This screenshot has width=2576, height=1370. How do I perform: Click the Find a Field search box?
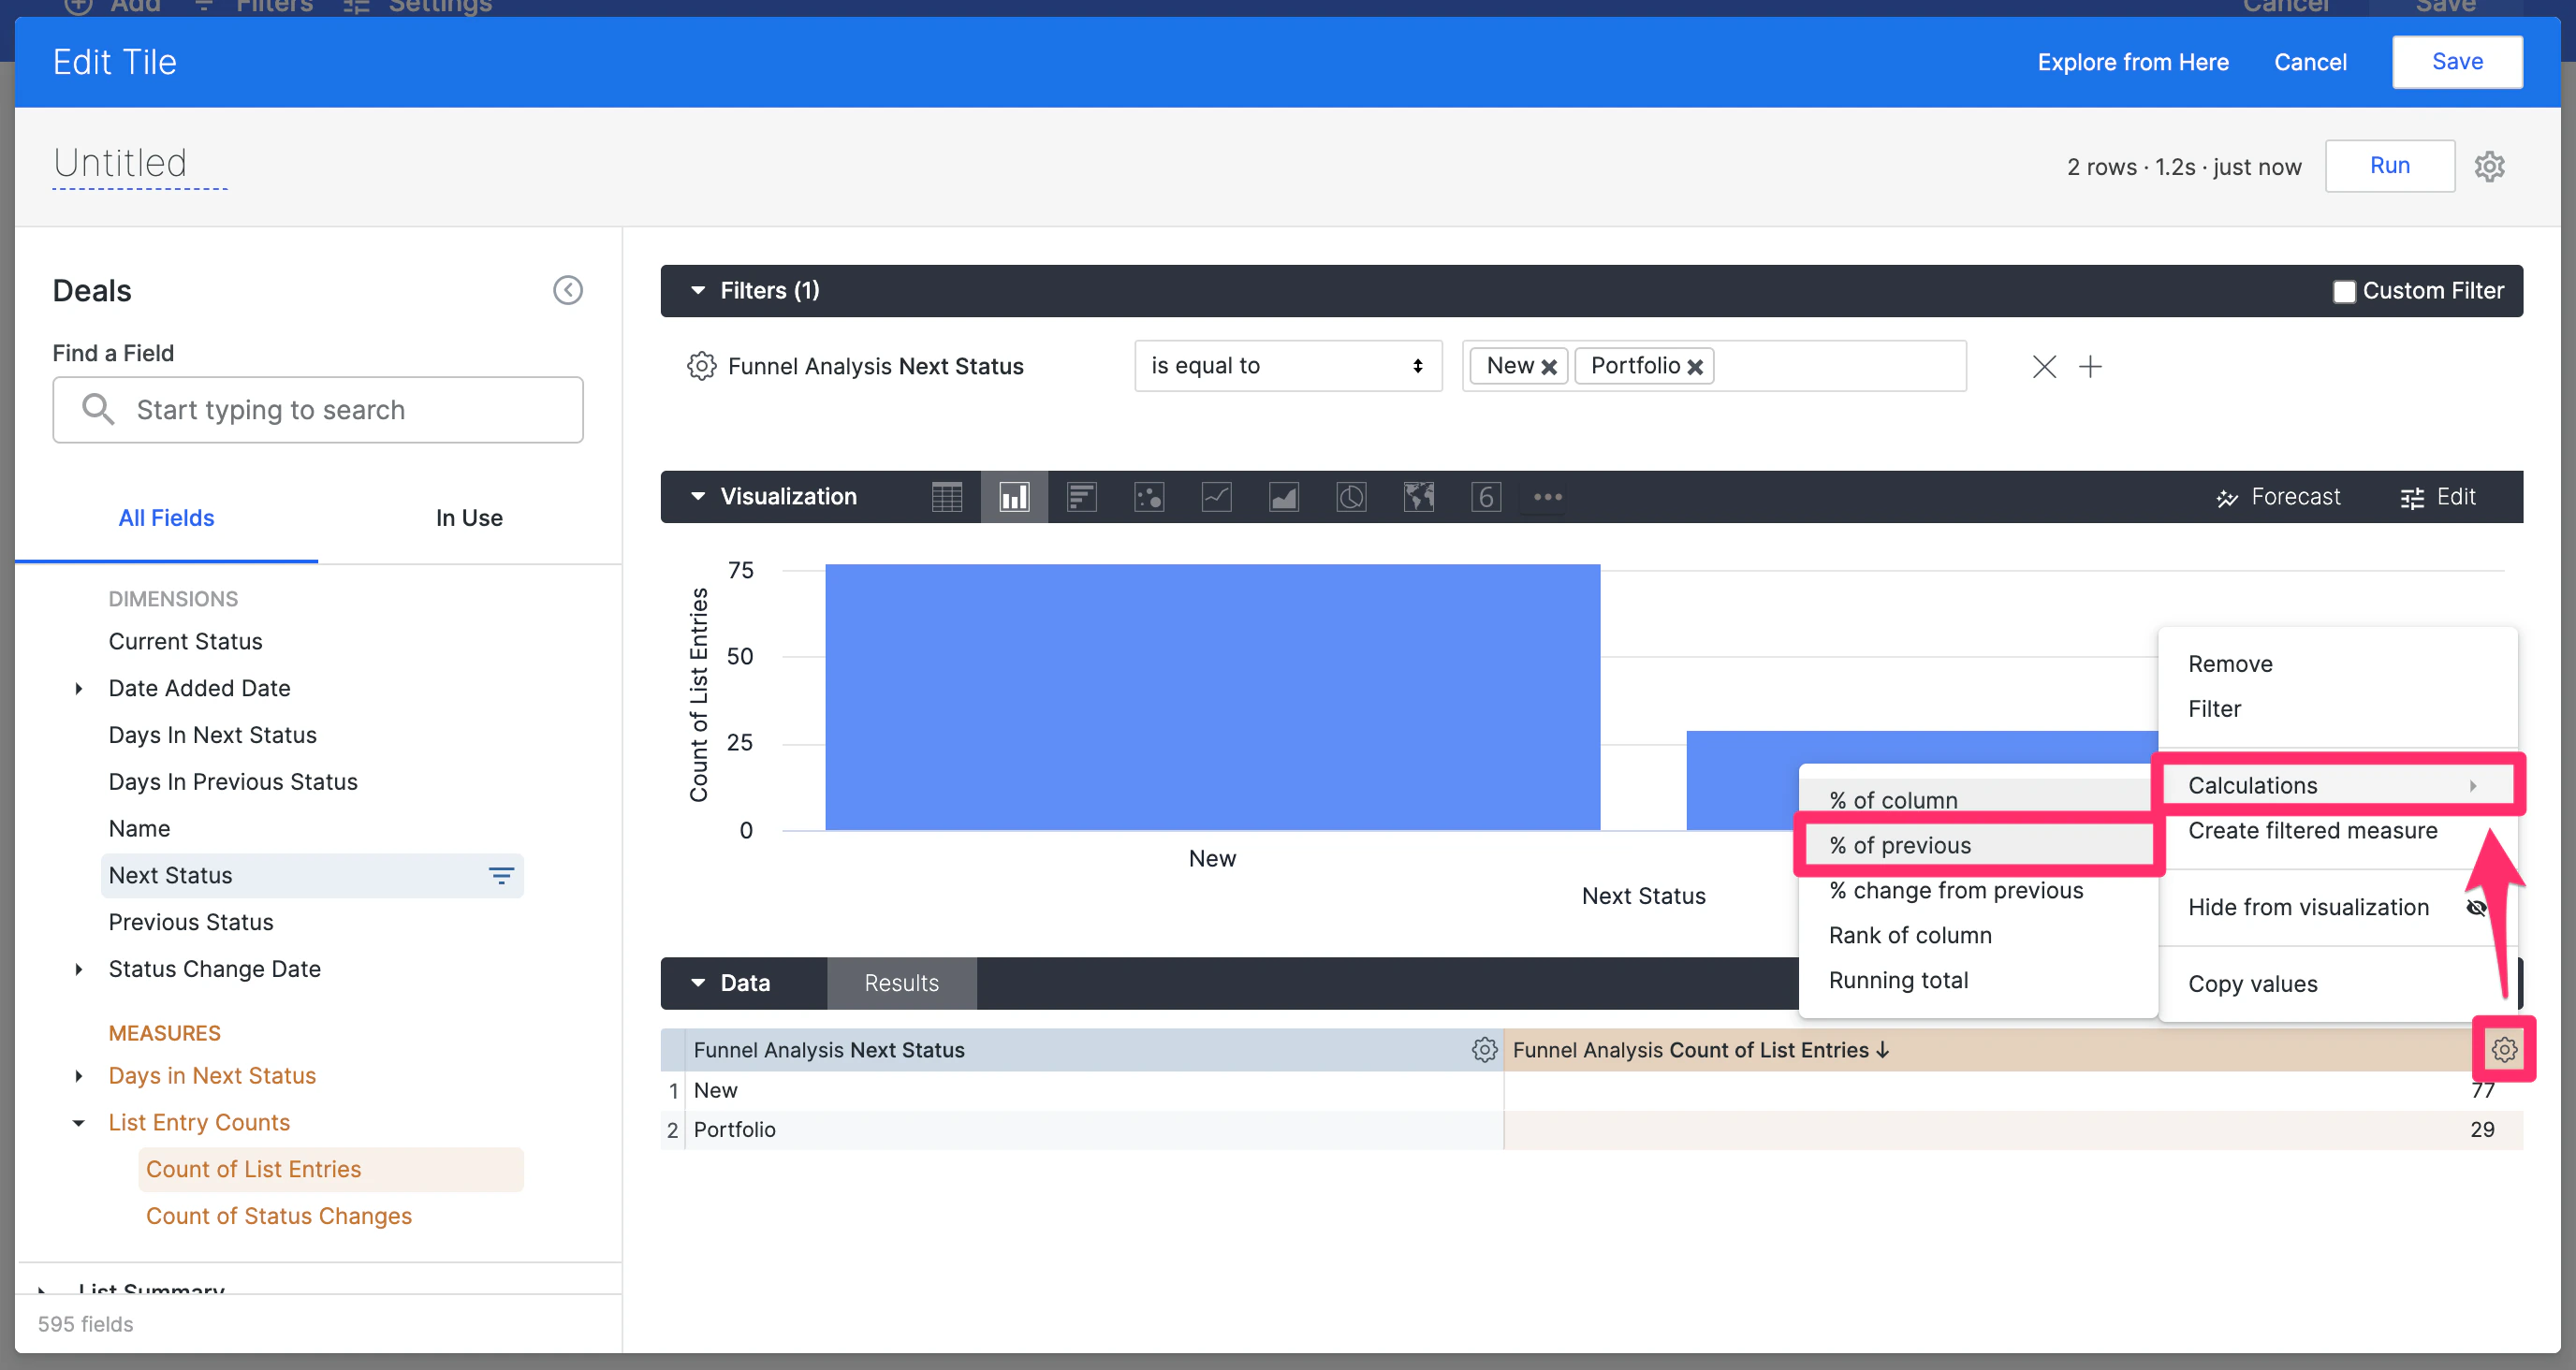tap(318, 410)
